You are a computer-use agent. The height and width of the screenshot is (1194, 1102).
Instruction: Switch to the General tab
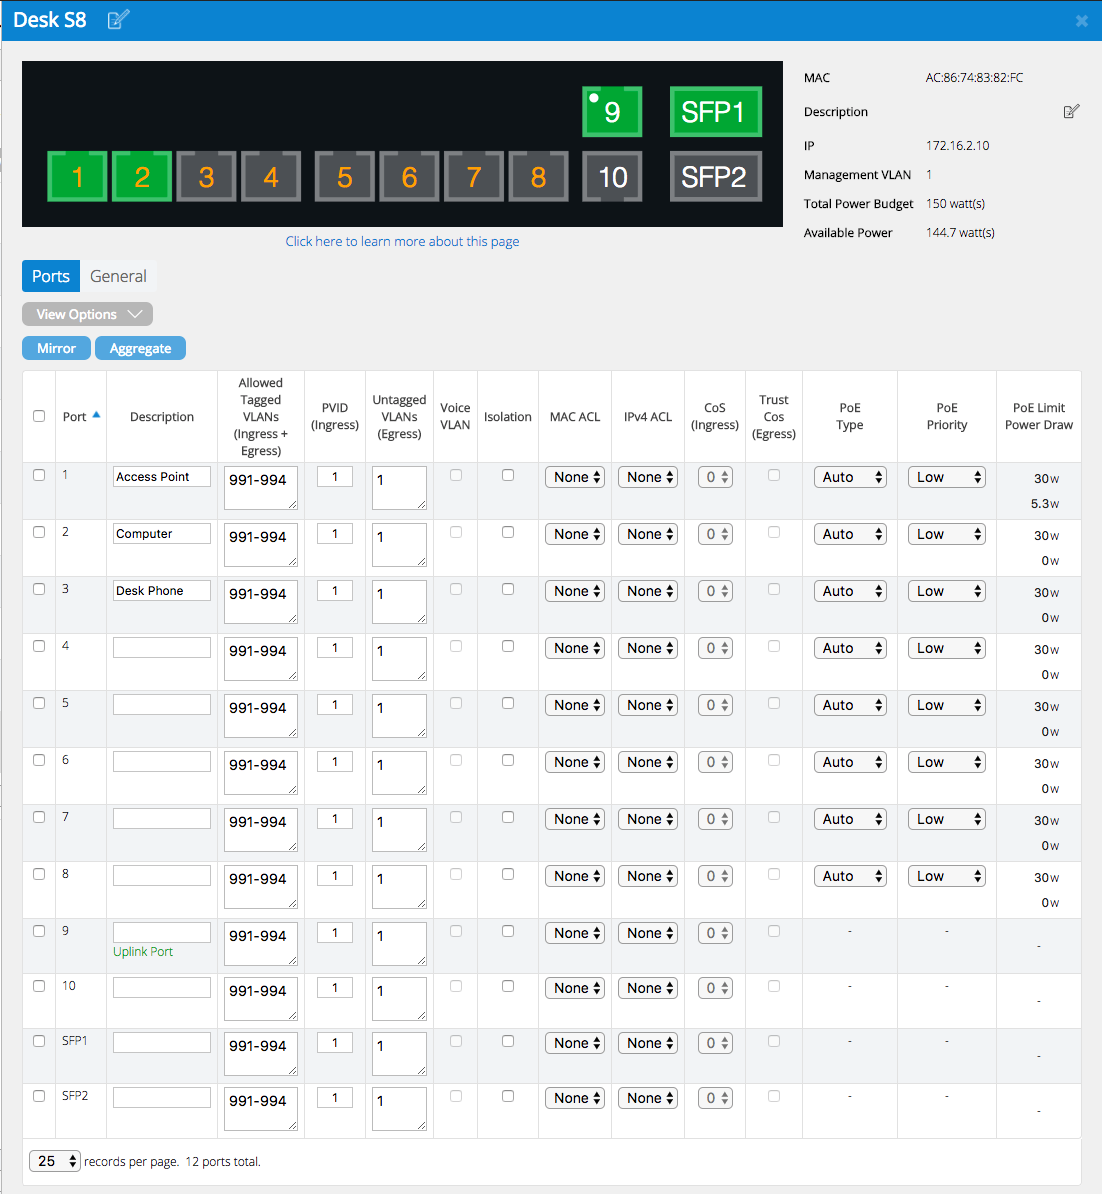118,276
